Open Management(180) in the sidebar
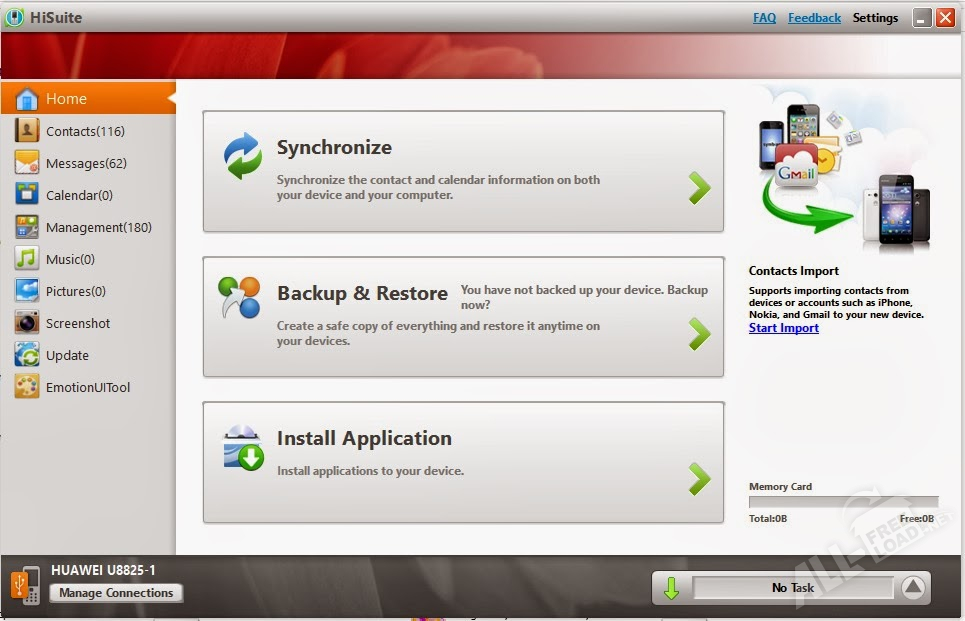 click(x=98, y=227)
